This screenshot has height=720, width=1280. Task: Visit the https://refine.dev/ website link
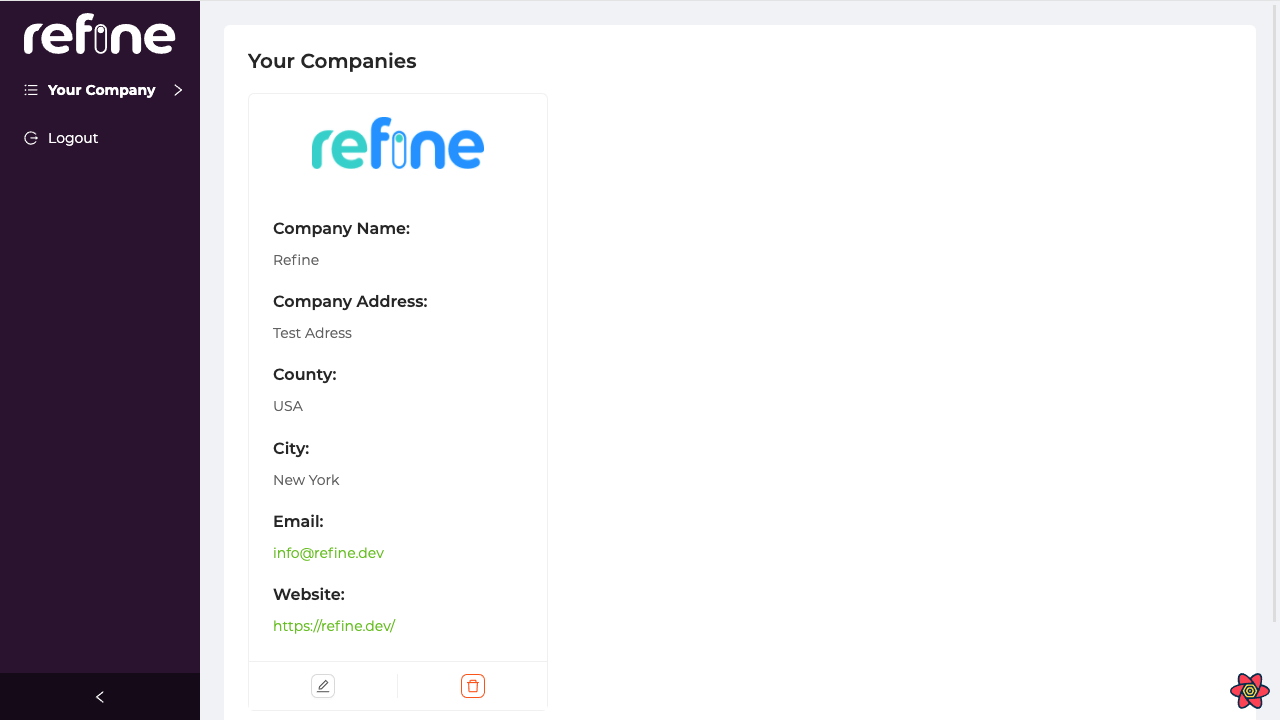334,626
